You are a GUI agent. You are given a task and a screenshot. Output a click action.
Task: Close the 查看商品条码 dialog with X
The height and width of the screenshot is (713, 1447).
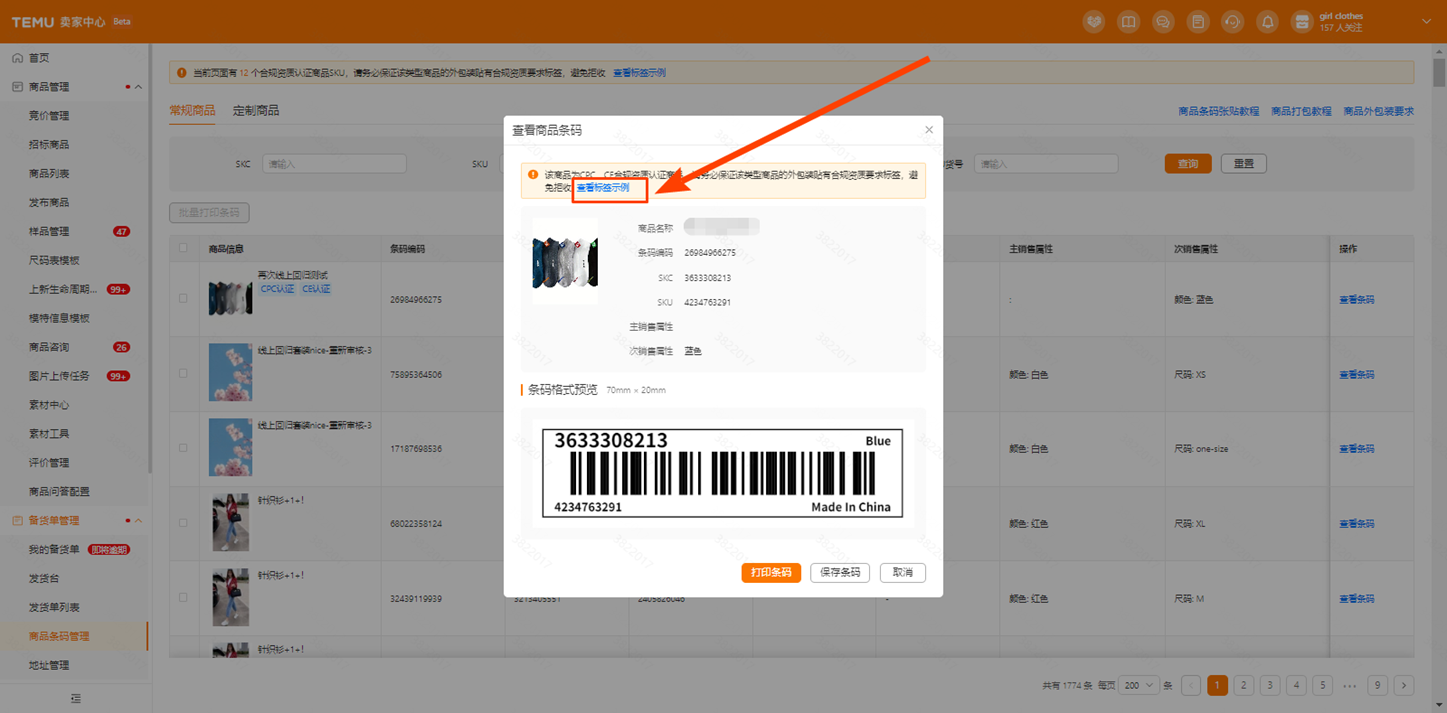click(929, 130)
